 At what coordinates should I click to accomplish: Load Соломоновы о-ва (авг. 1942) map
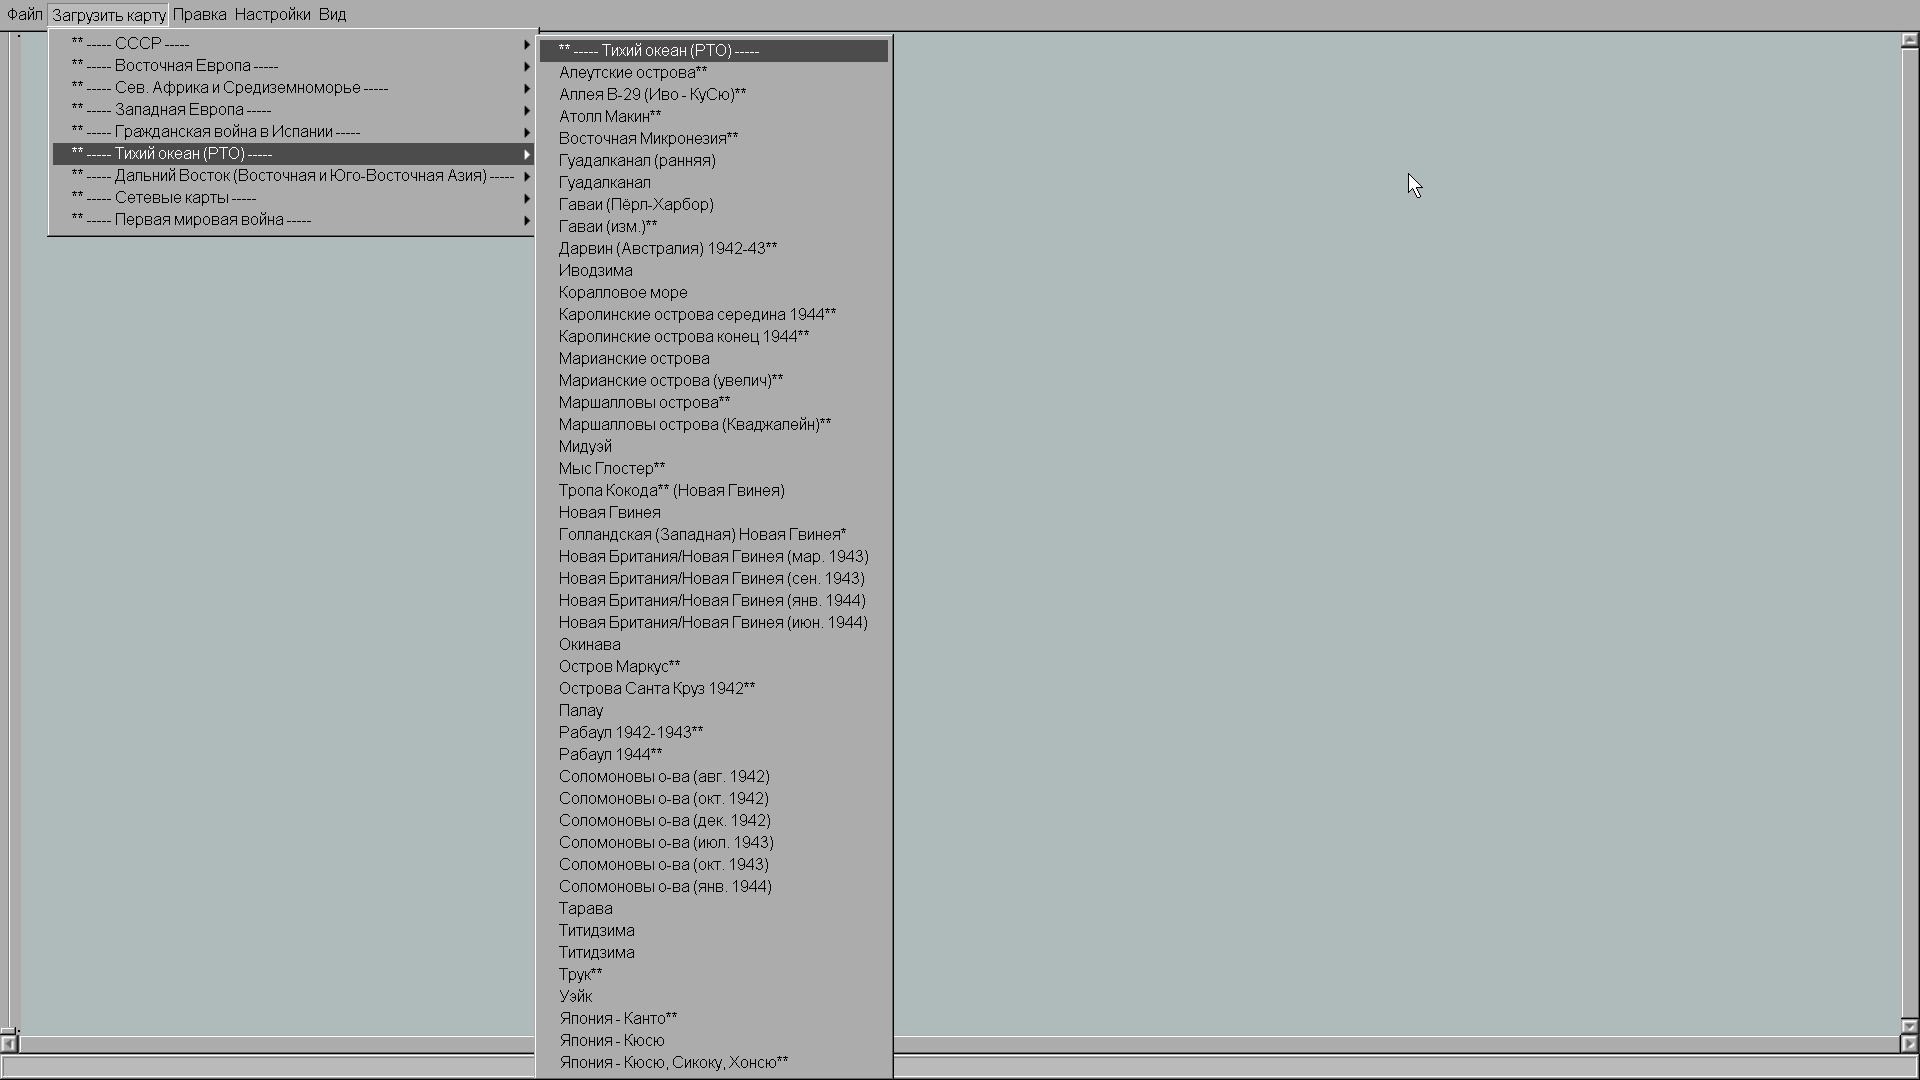coord(714,777)
